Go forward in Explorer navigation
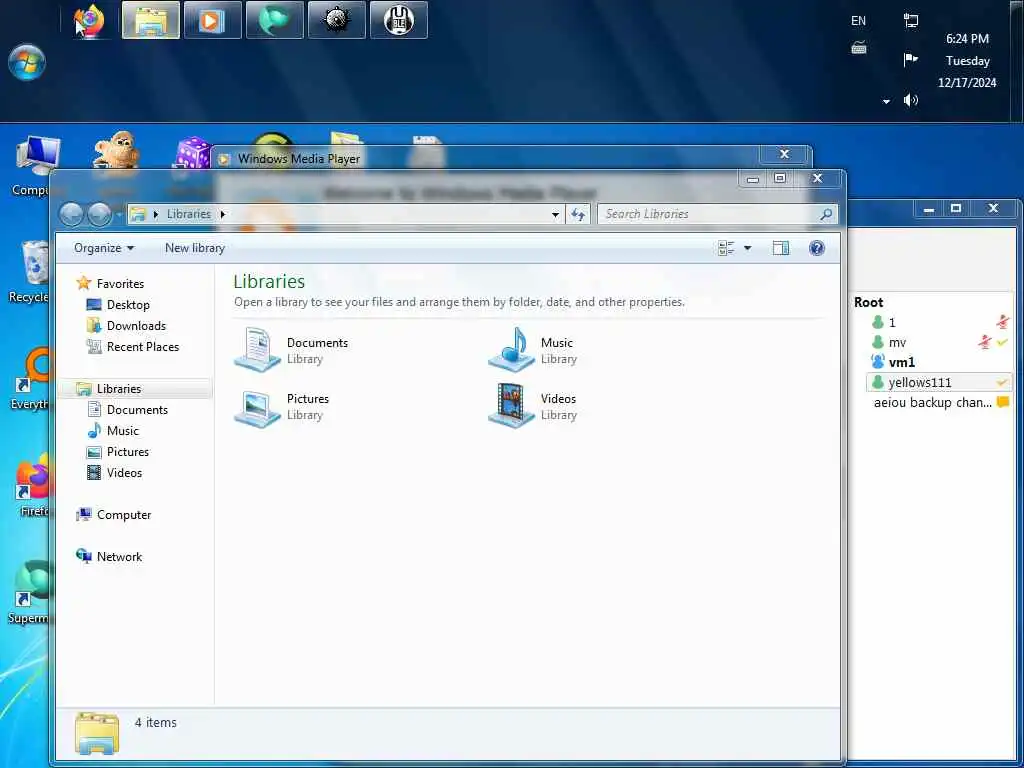 pyautogui.click(x=99, y=214)
